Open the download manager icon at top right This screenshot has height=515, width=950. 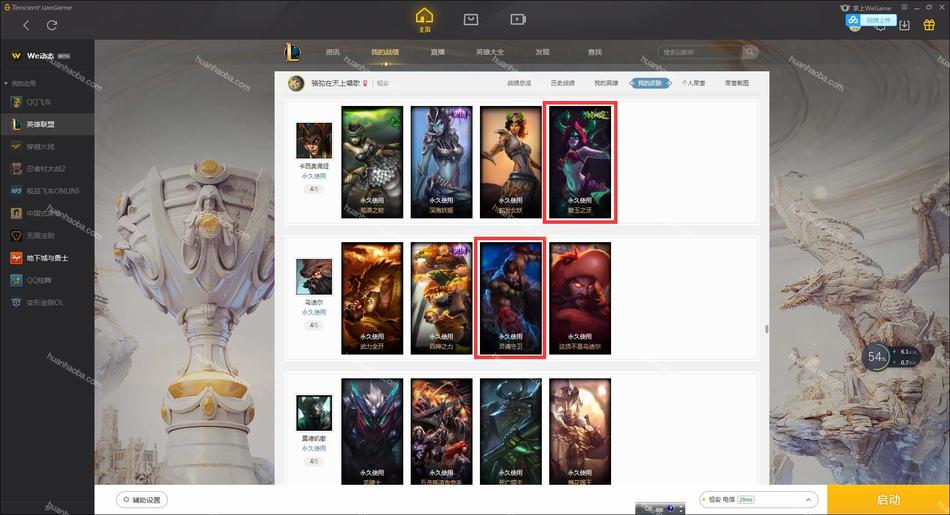pyautogui.click(x=904, y=25)
